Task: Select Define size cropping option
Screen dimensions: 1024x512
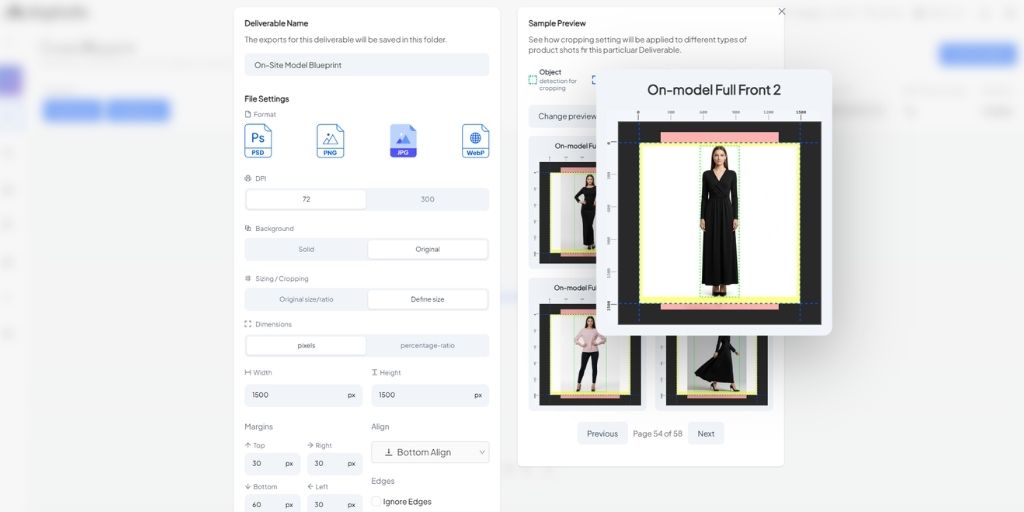Action: point(427,299)
